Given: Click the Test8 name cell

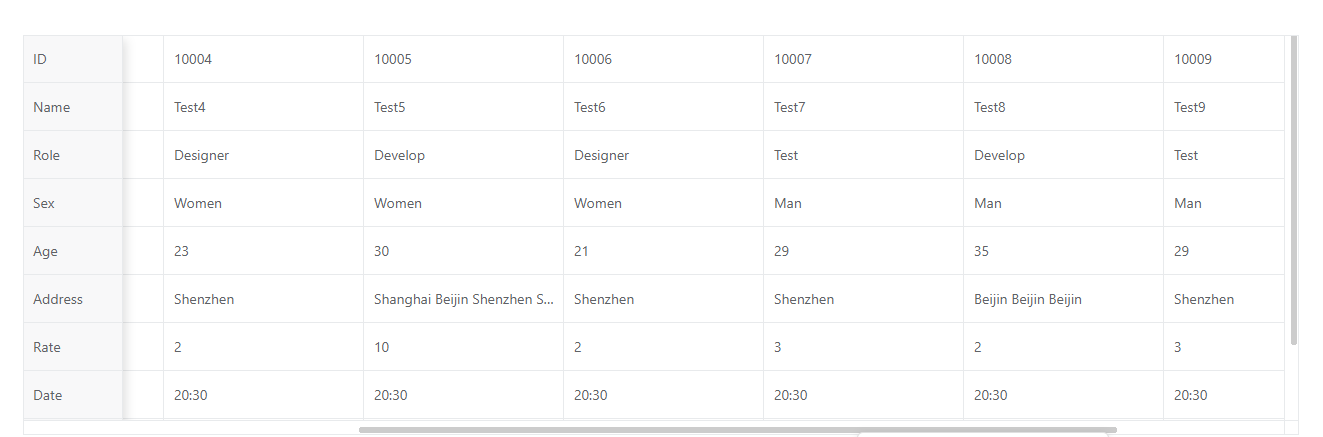Looking at the screenshot, I should [x=1062, y=107].
